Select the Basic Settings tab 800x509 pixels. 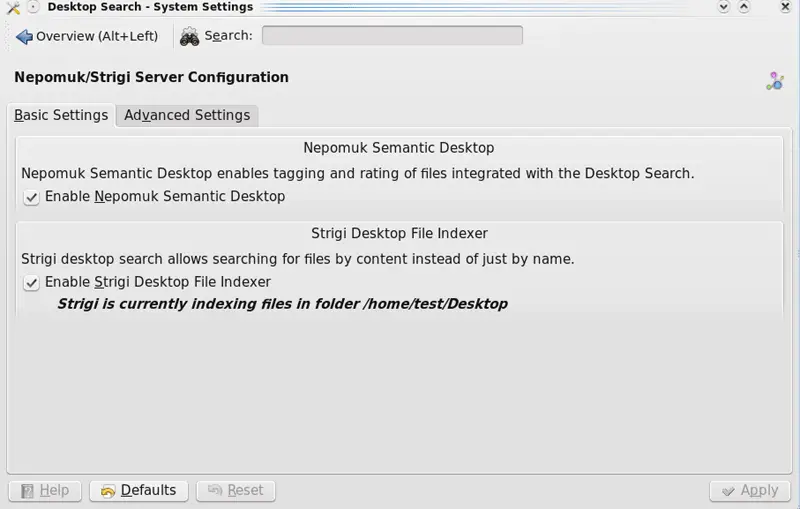61,115
